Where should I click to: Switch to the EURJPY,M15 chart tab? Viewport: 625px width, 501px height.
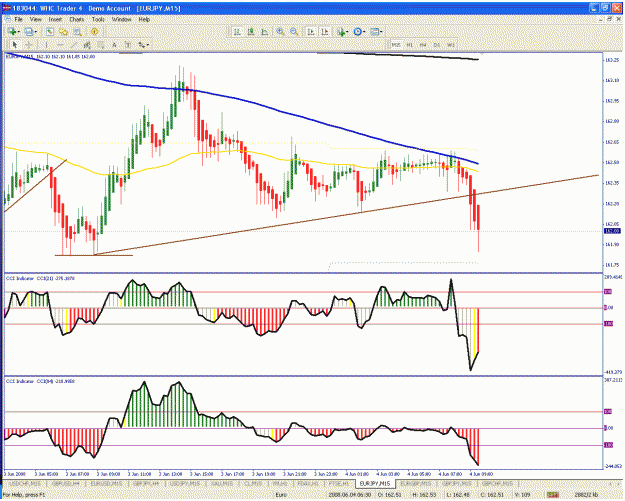click(x=374, y=484)
